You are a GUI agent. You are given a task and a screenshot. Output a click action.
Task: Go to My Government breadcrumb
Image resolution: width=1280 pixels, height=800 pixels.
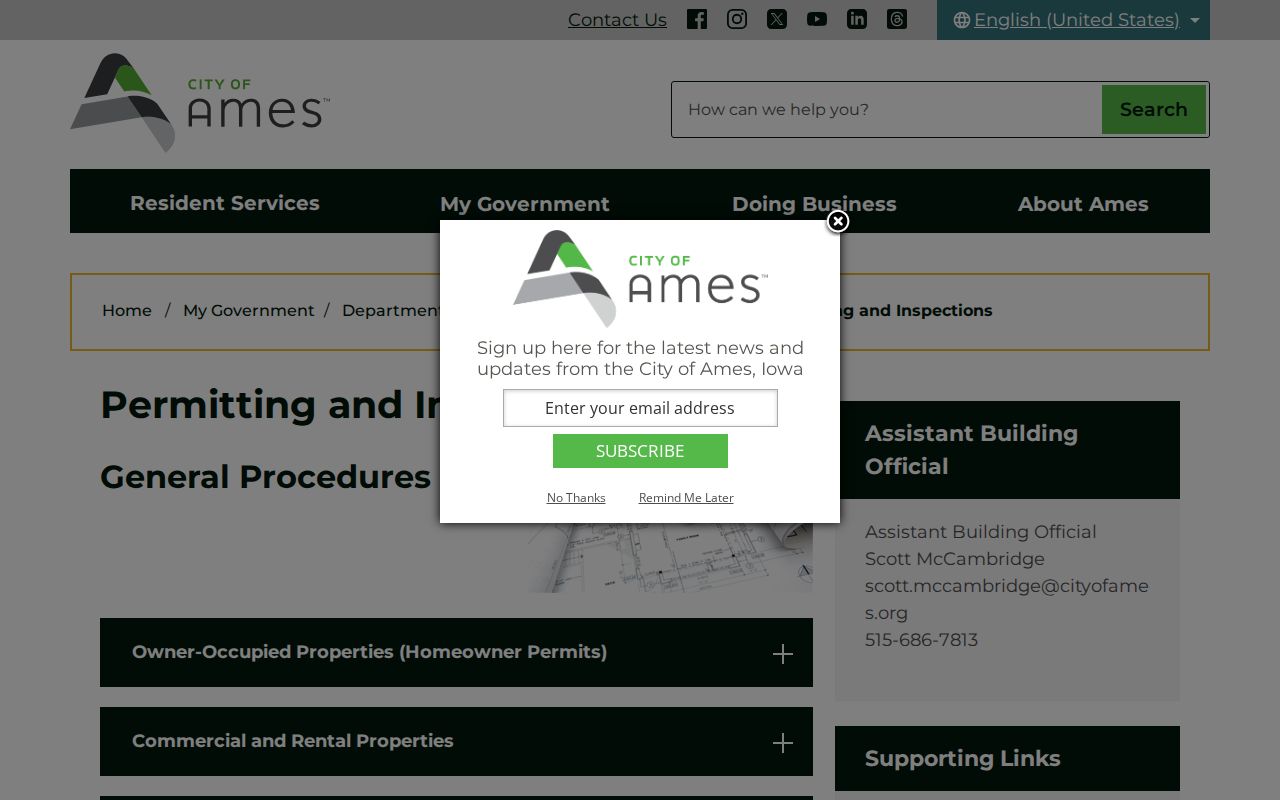[249, 310]
